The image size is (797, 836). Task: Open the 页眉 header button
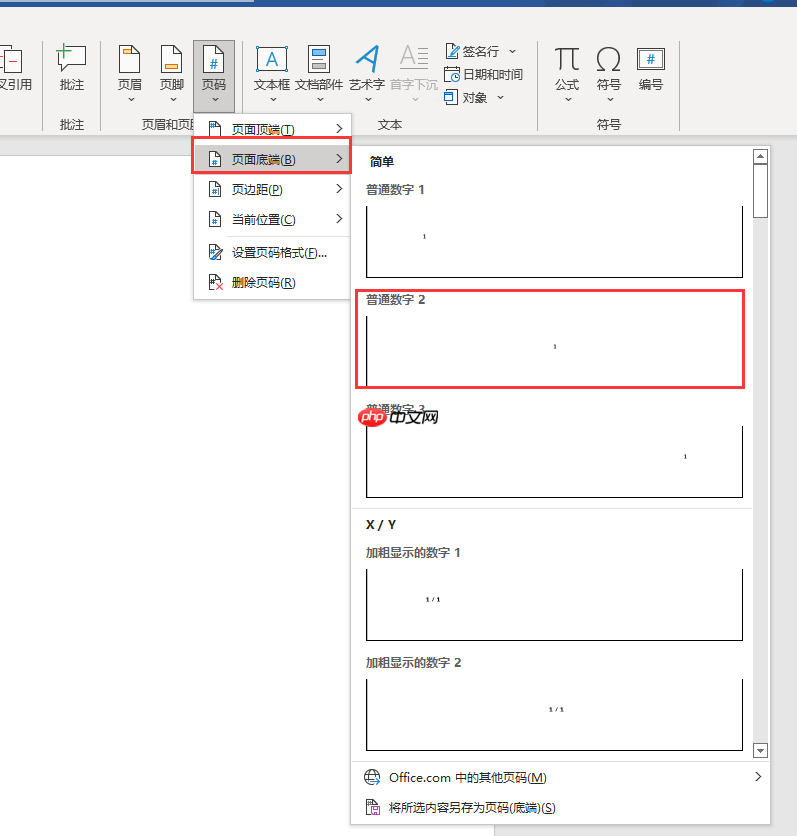(130, 72)
